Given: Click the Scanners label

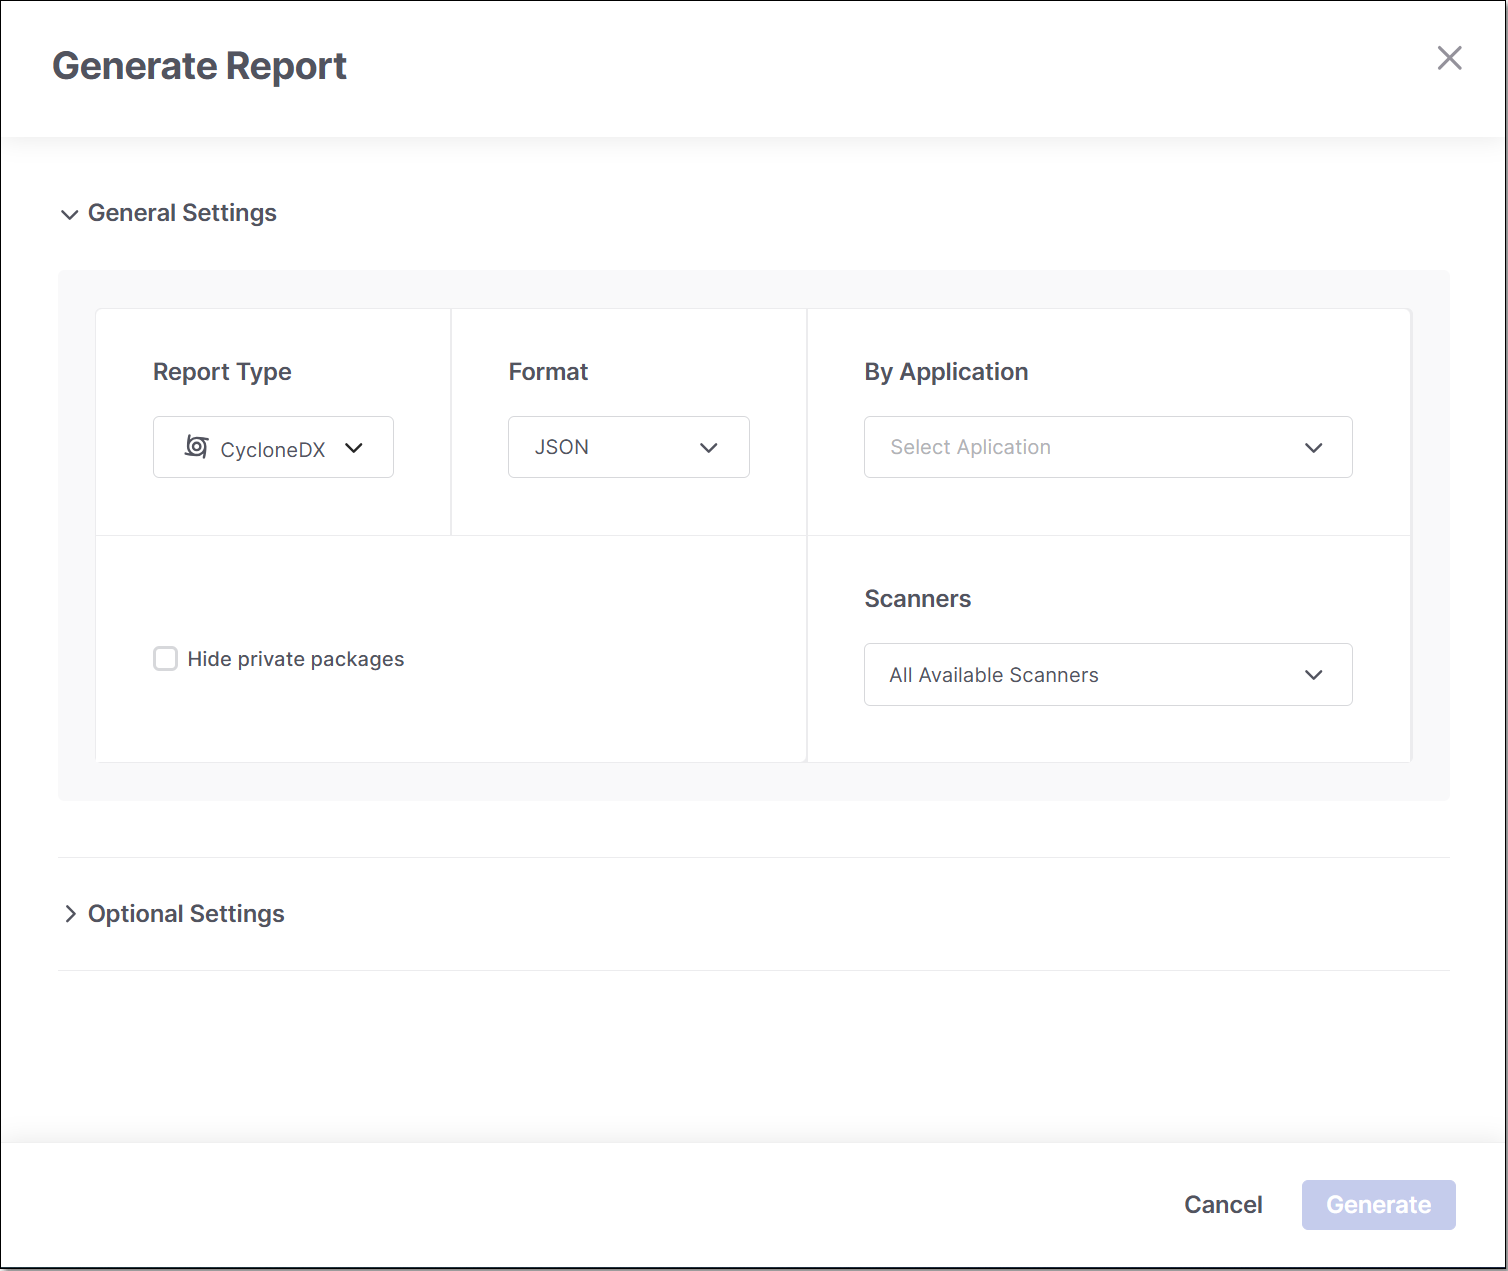Looking at the screenshot, I should click(x=918, y=599).
